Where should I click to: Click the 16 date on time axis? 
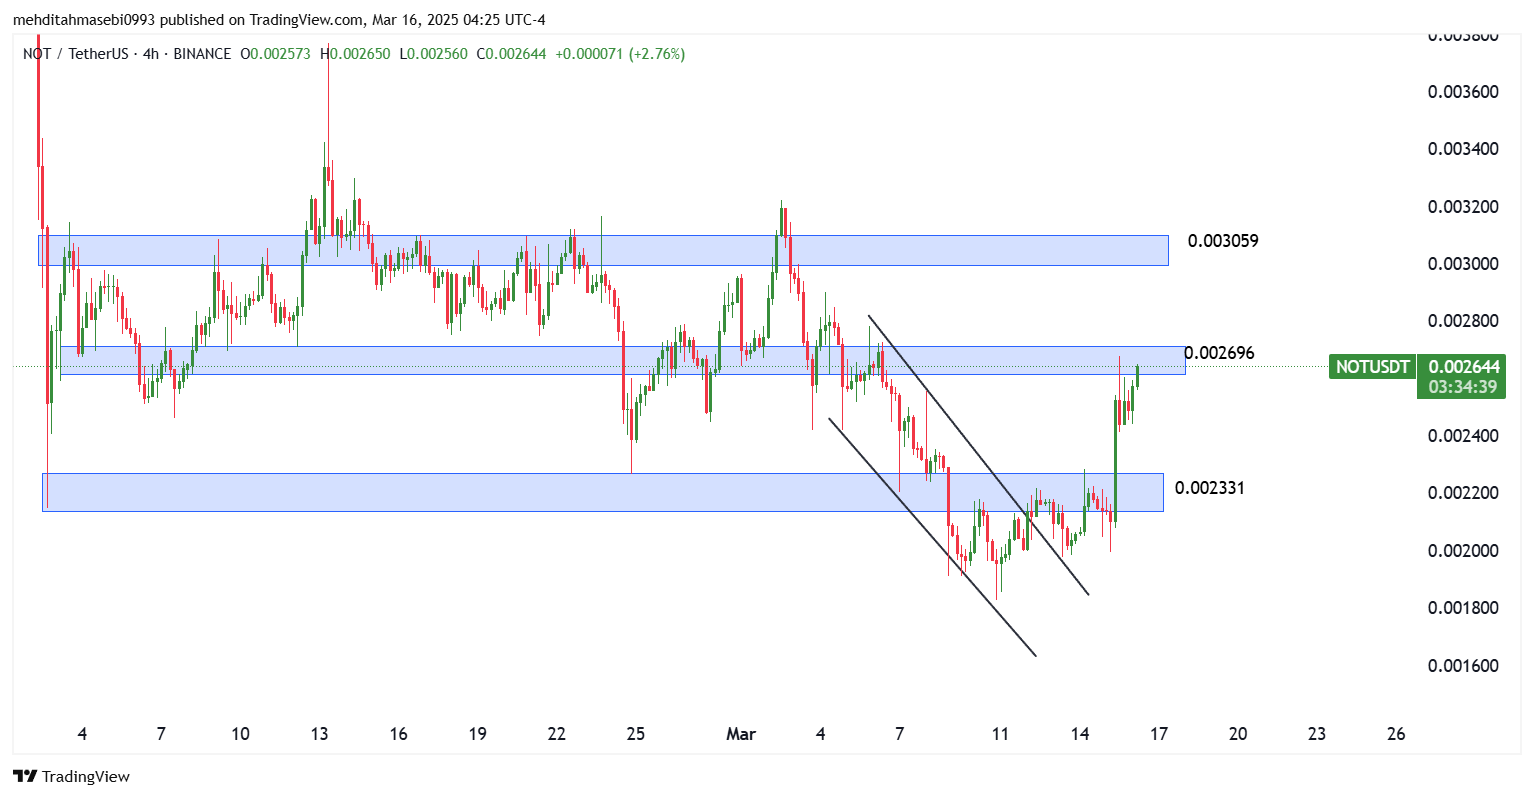point(398,734)
